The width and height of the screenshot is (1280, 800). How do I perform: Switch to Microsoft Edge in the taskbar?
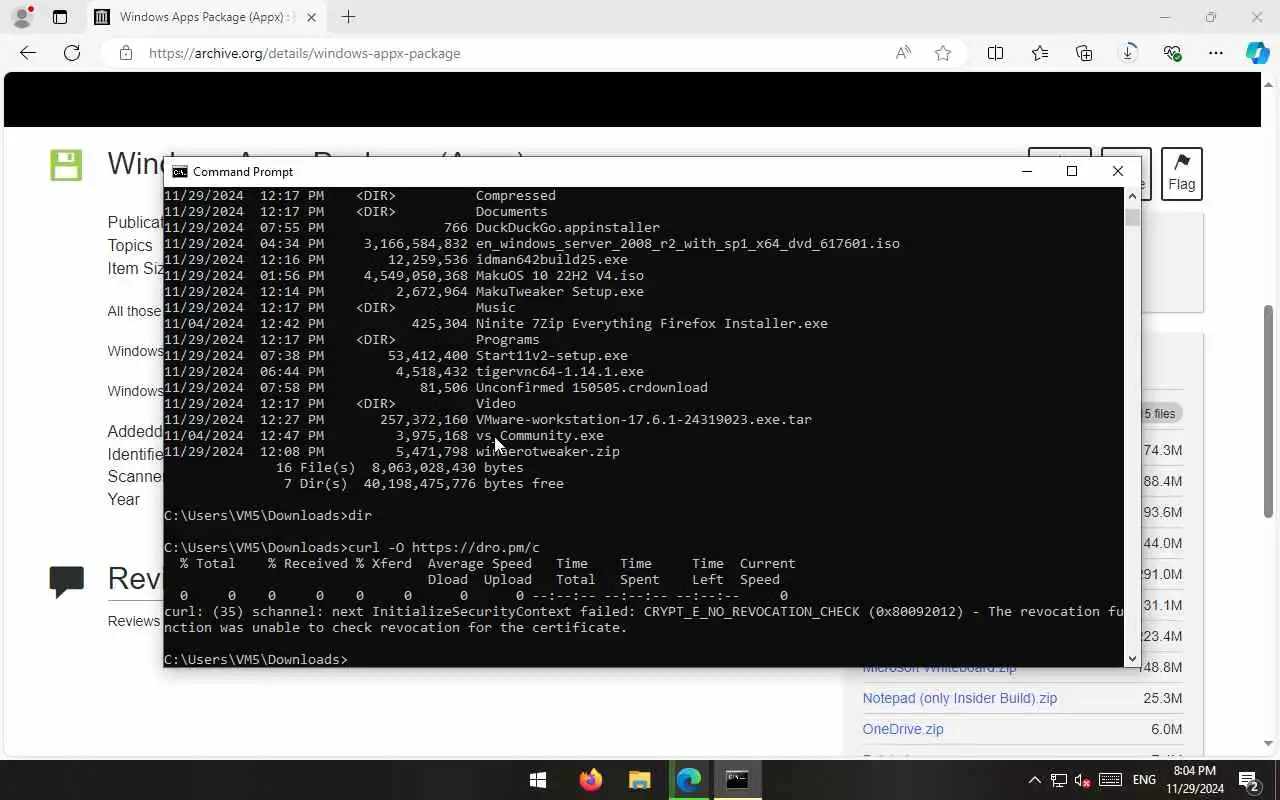689,780
